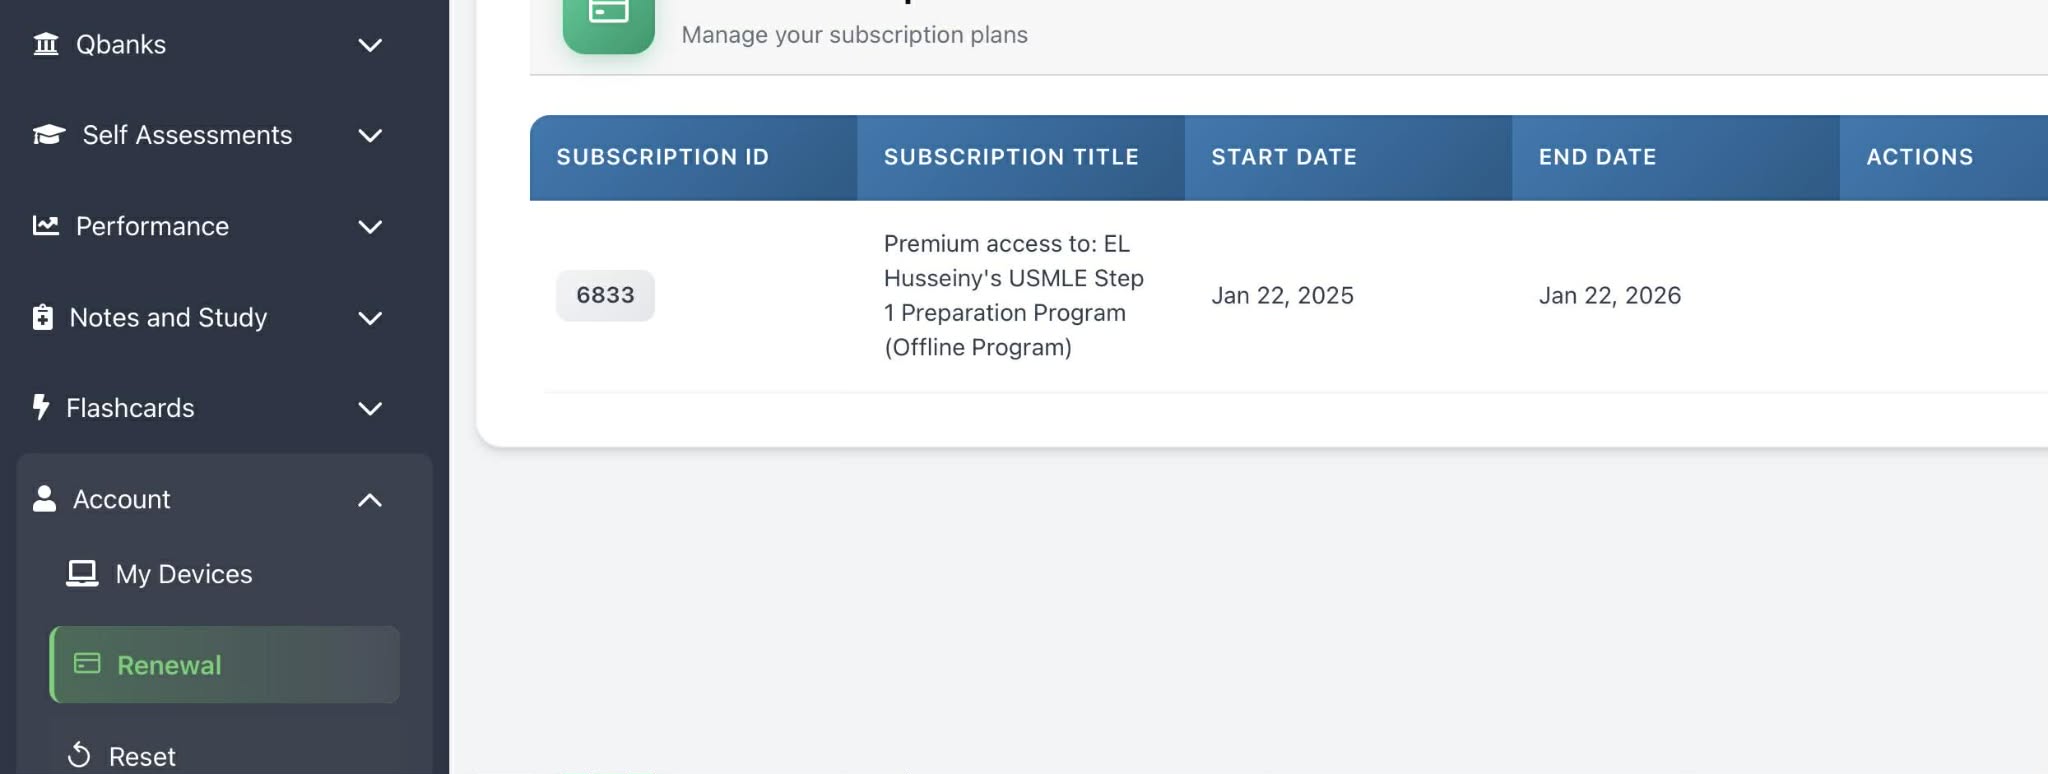Collapse the Account section chevron
The width and height of the screenshot is (2048, 774).
[x=370, y=500]
